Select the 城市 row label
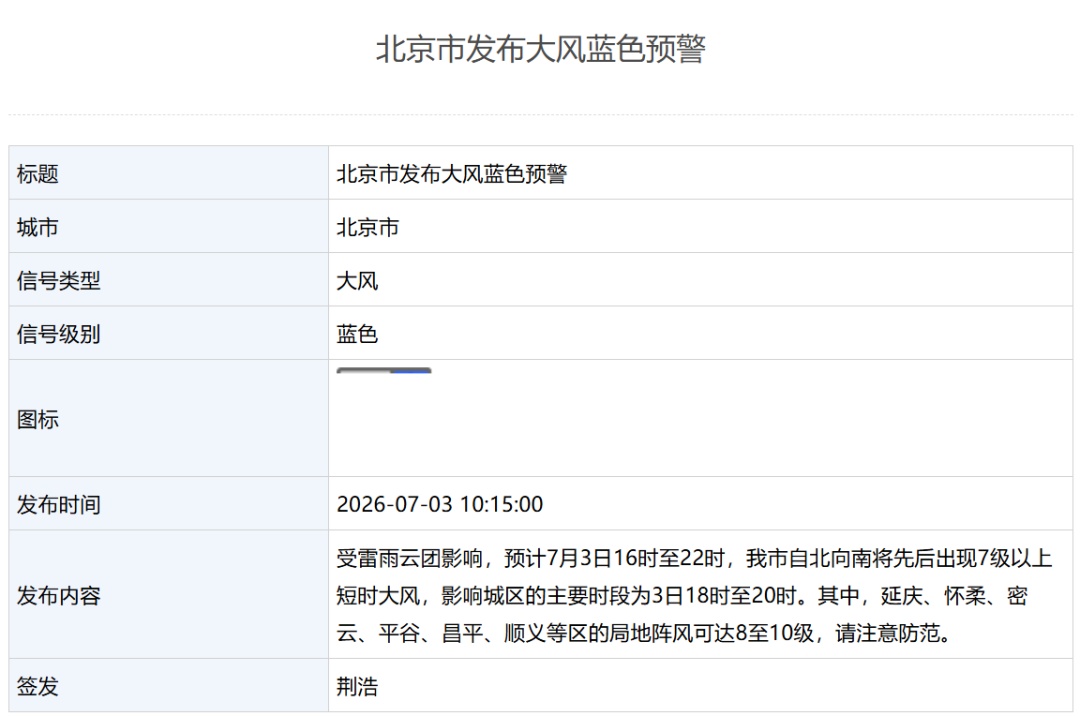 point(38,227)
